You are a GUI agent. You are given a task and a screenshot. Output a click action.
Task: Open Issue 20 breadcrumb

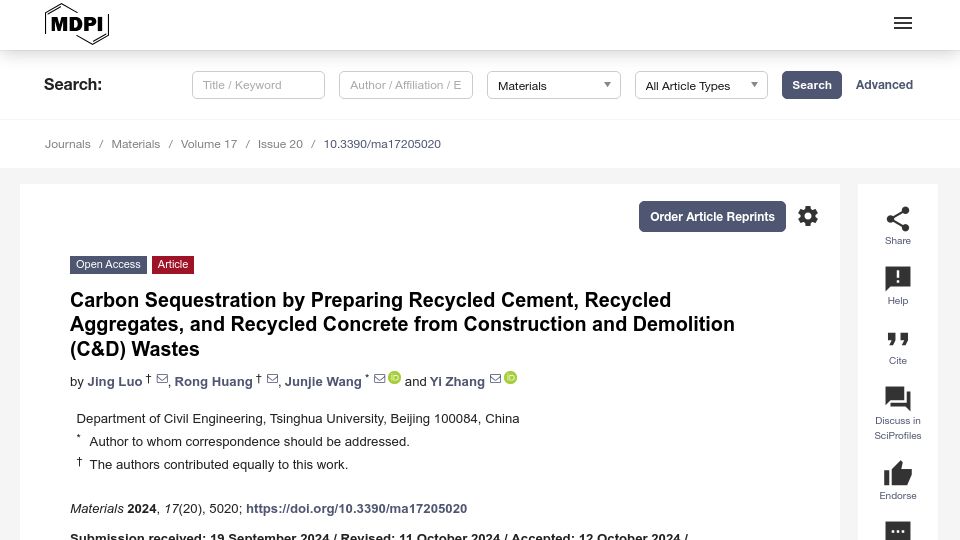280,144
